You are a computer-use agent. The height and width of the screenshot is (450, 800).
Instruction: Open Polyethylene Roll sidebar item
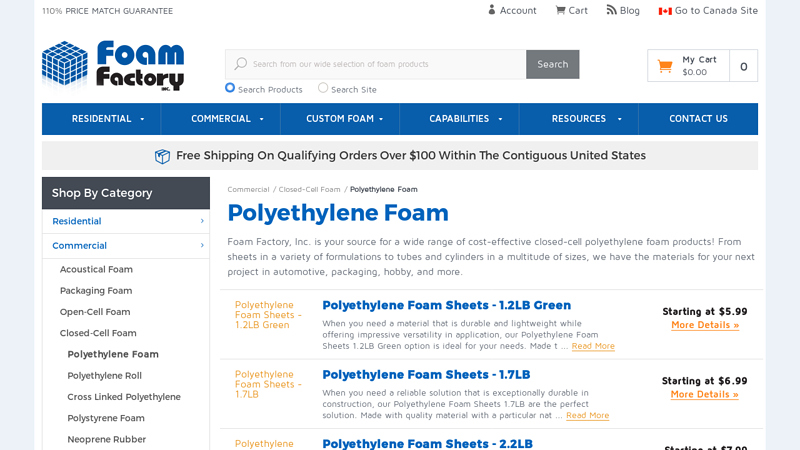pyautogui.click(x=105, y=376)
